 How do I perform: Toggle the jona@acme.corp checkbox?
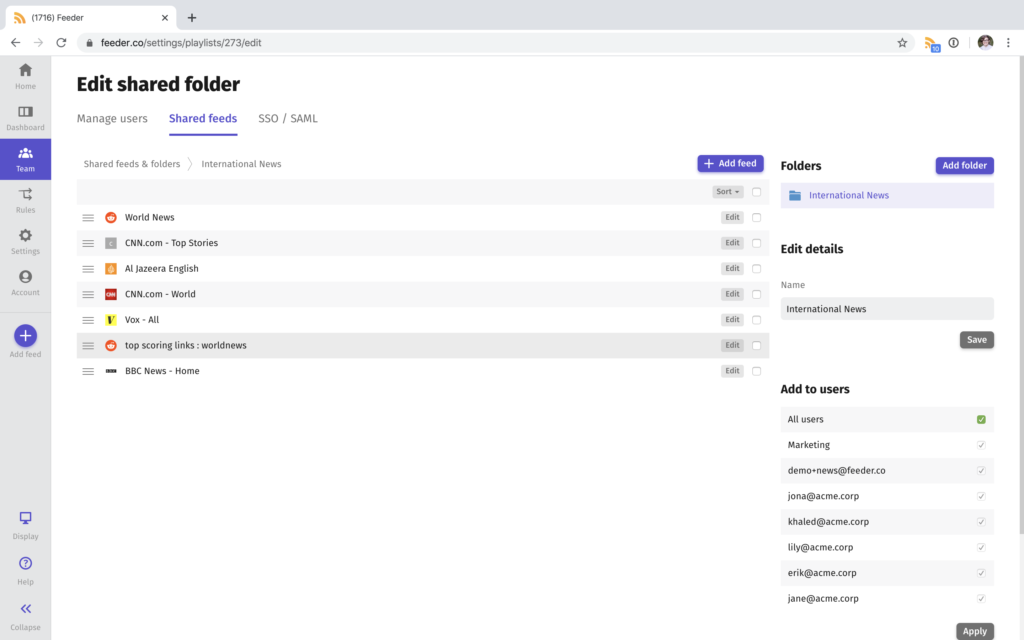pyautogui.click(x=981, y=496)
